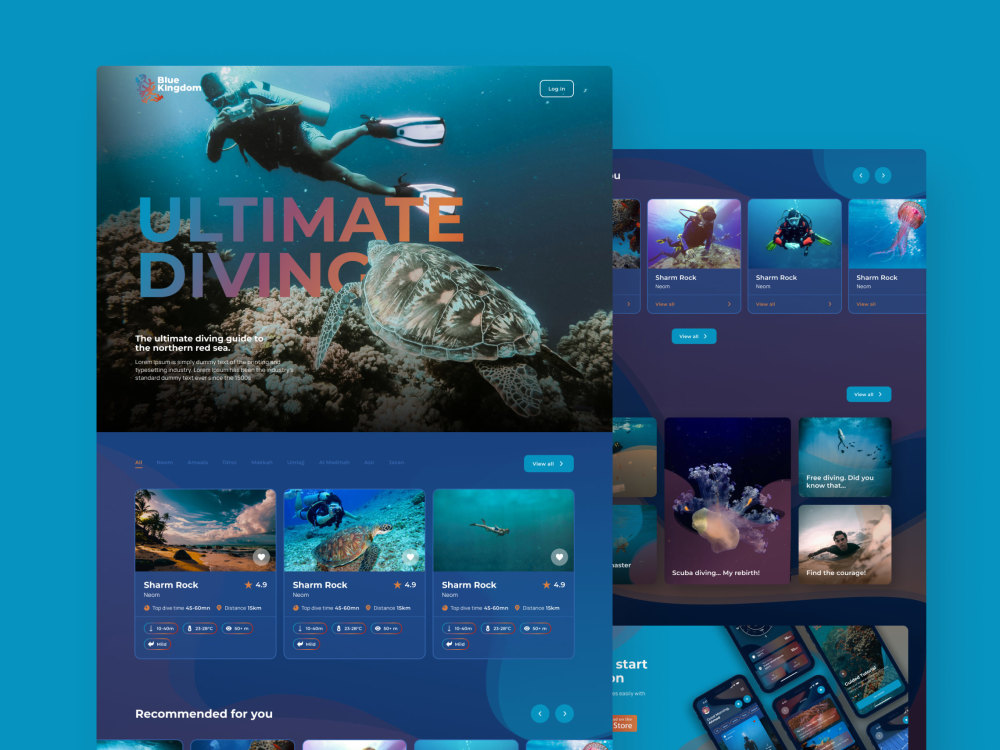Click dive time clock icon on swimmer card
Screen dimensions: 1000x750
click(445, 608)
